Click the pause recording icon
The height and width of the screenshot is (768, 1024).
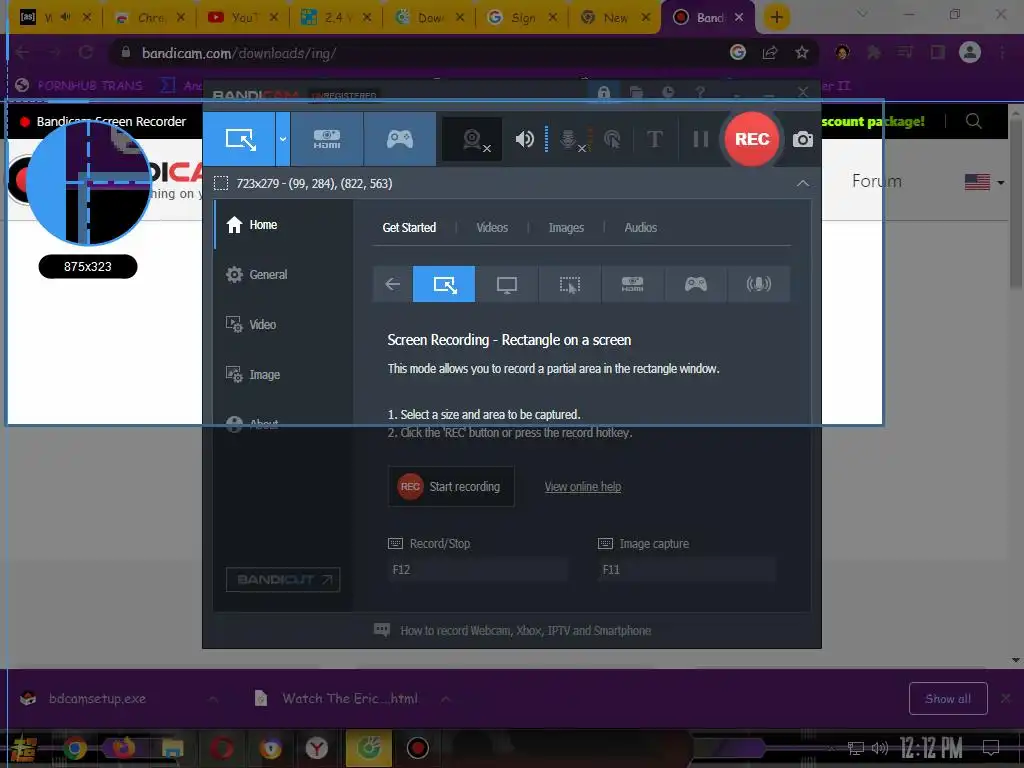(700, 139)
